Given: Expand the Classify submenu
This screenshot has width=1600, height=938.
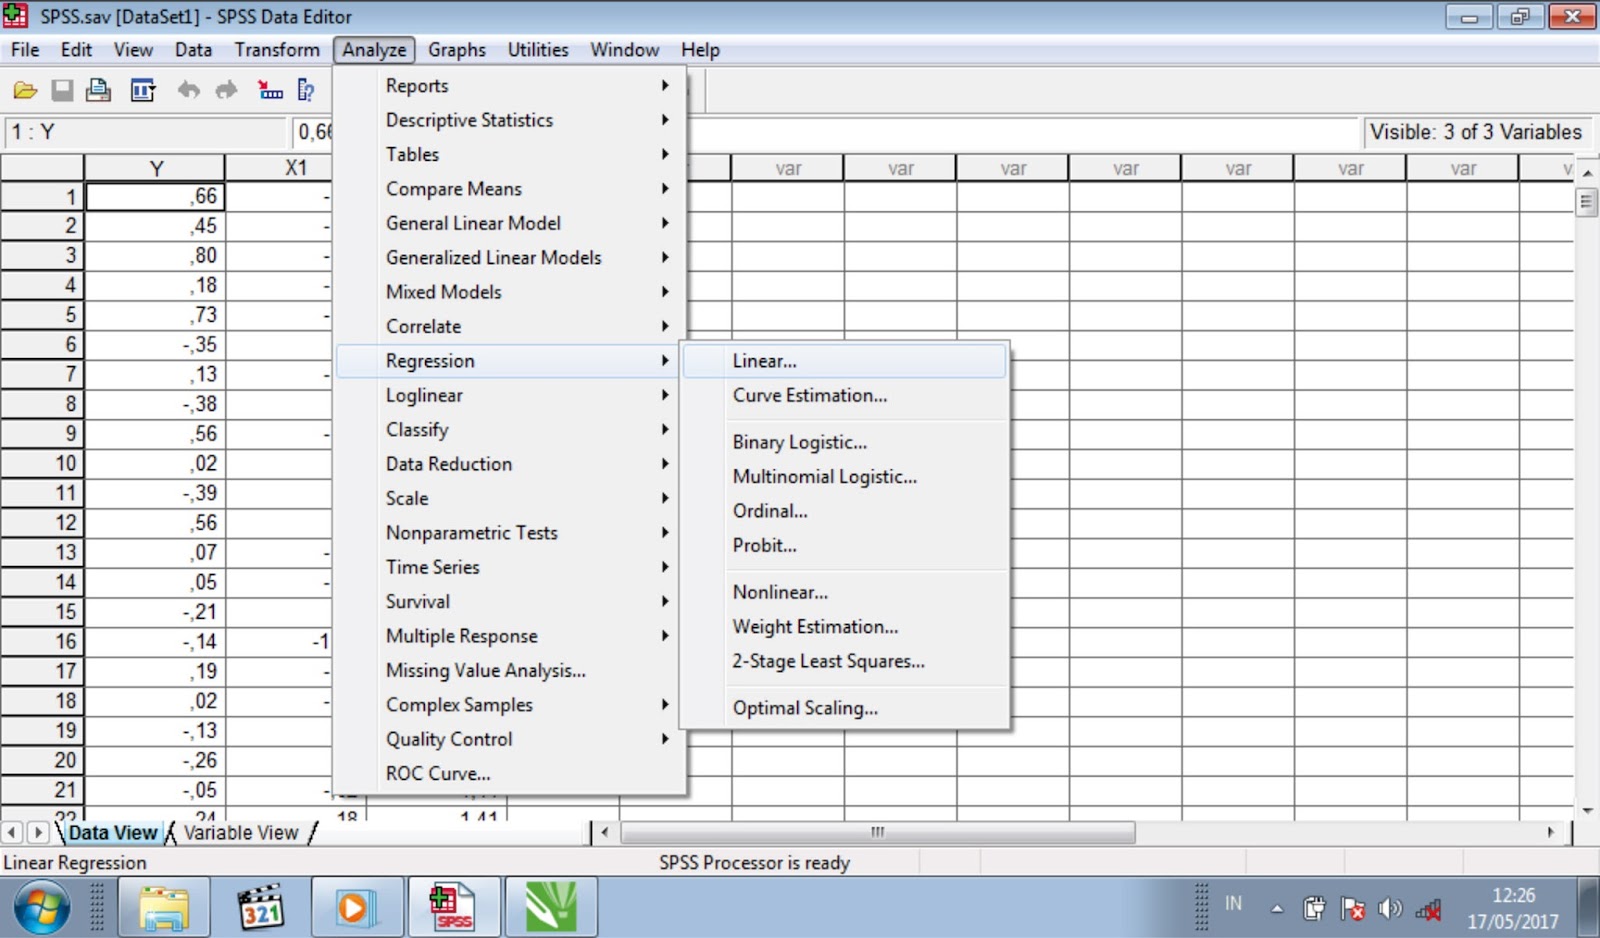Looking at the screenshot, I should tap(510, 429).
